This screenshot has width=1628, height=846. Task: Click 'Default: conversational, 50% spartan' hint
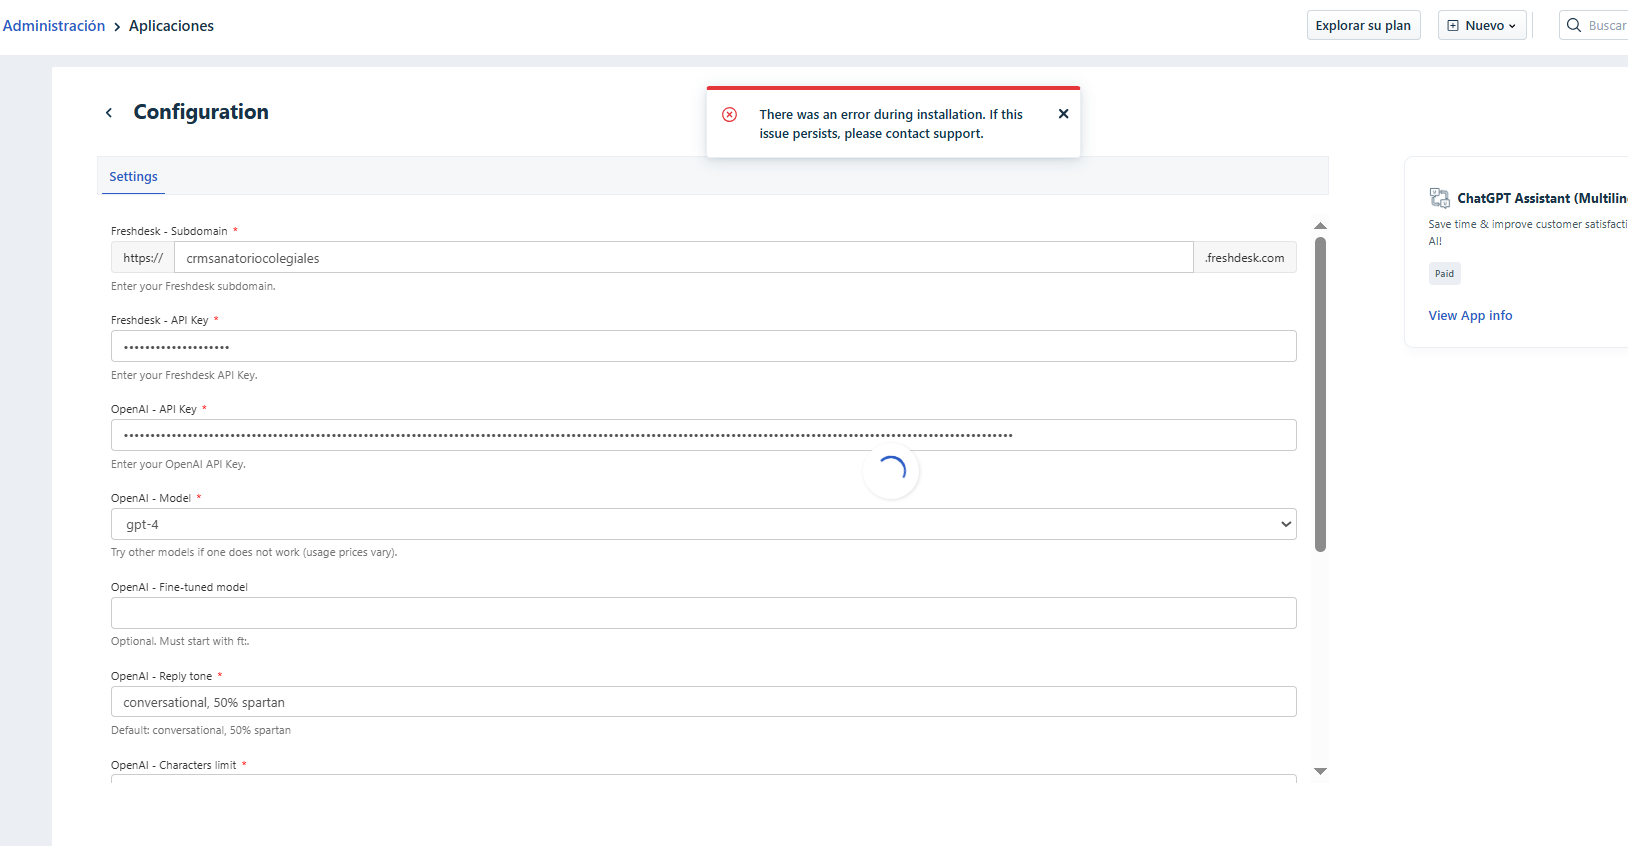tap(201, 730)
